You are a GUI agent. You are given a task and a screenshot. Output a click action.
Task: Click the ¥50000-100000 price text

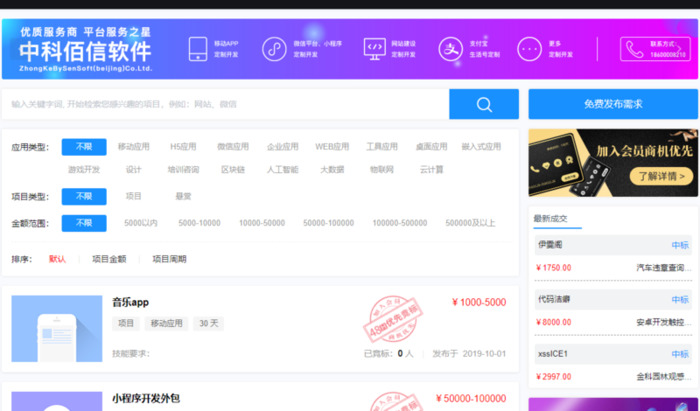pyautogui.click(x=471, y=399)
